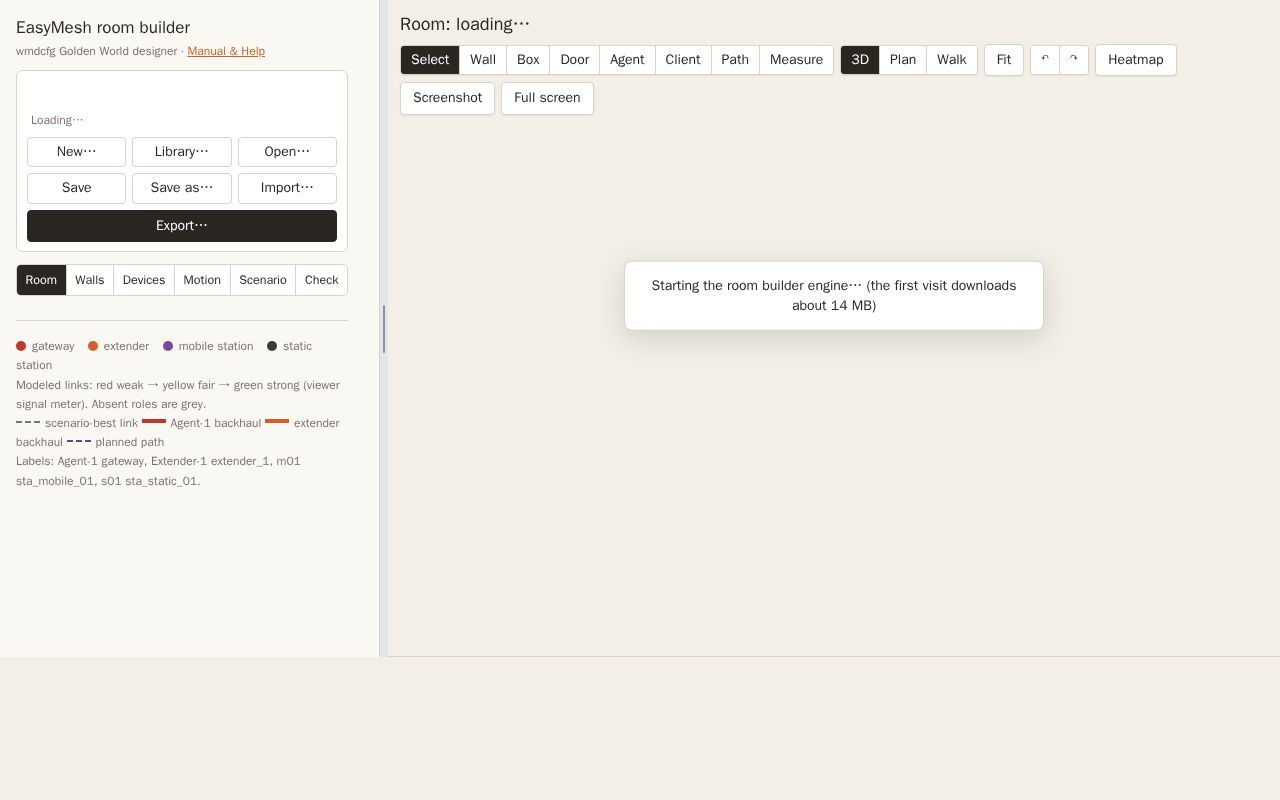This screenshot has width=1280, height=800.
Task: Activate the Agent placement tool
Action: click(x=627, y=60)
